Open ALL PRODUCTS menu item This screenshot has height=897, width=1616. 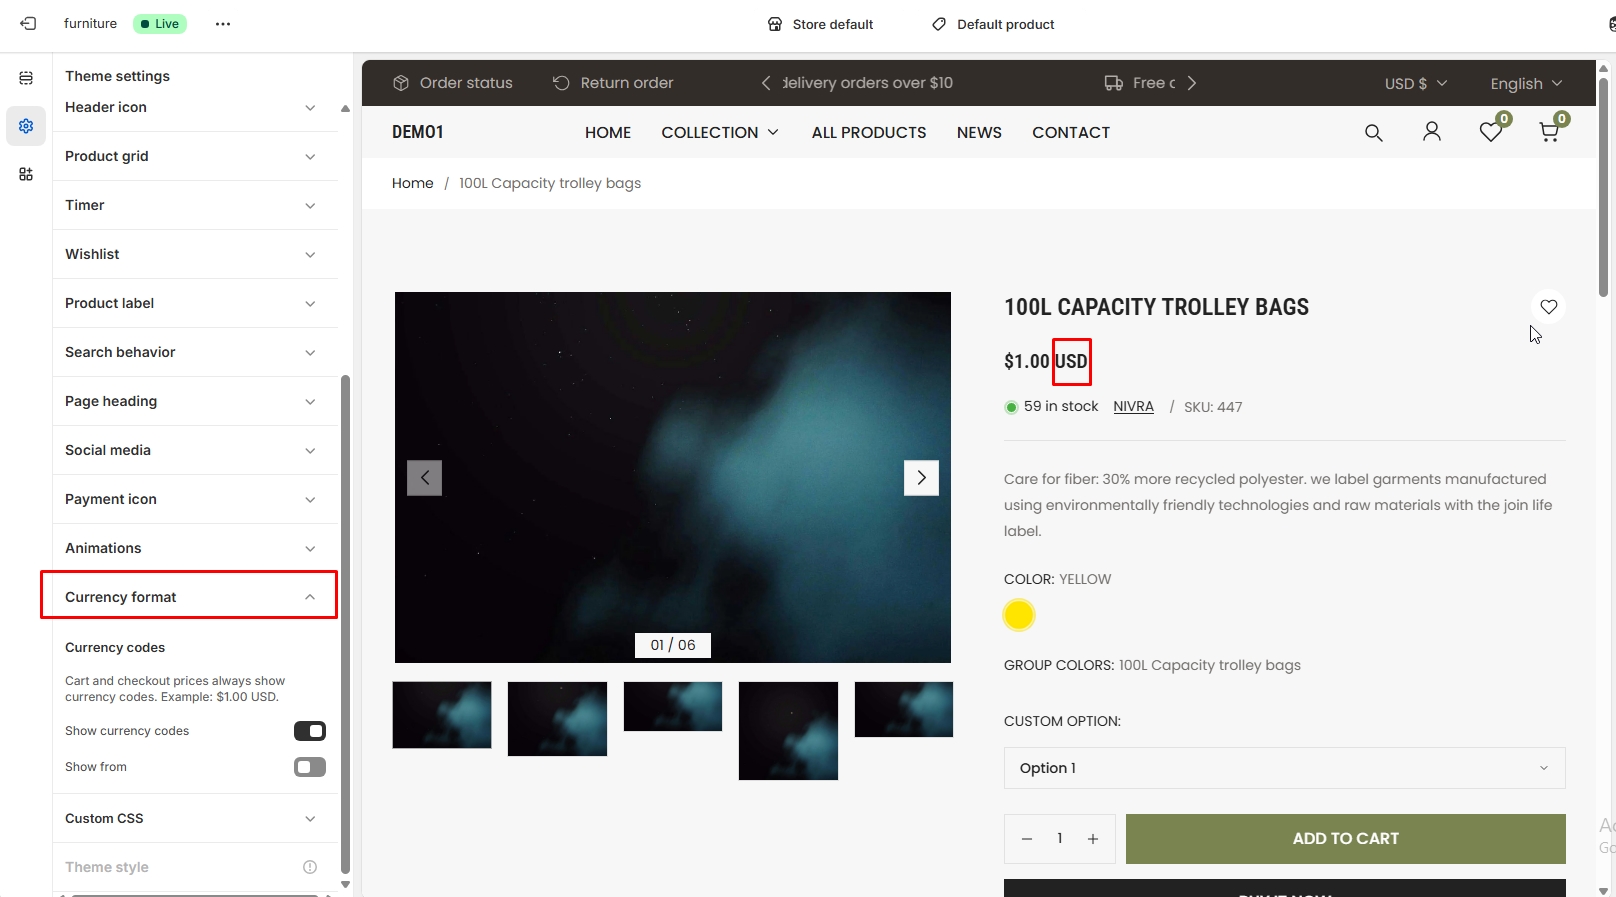click(868, 133)
